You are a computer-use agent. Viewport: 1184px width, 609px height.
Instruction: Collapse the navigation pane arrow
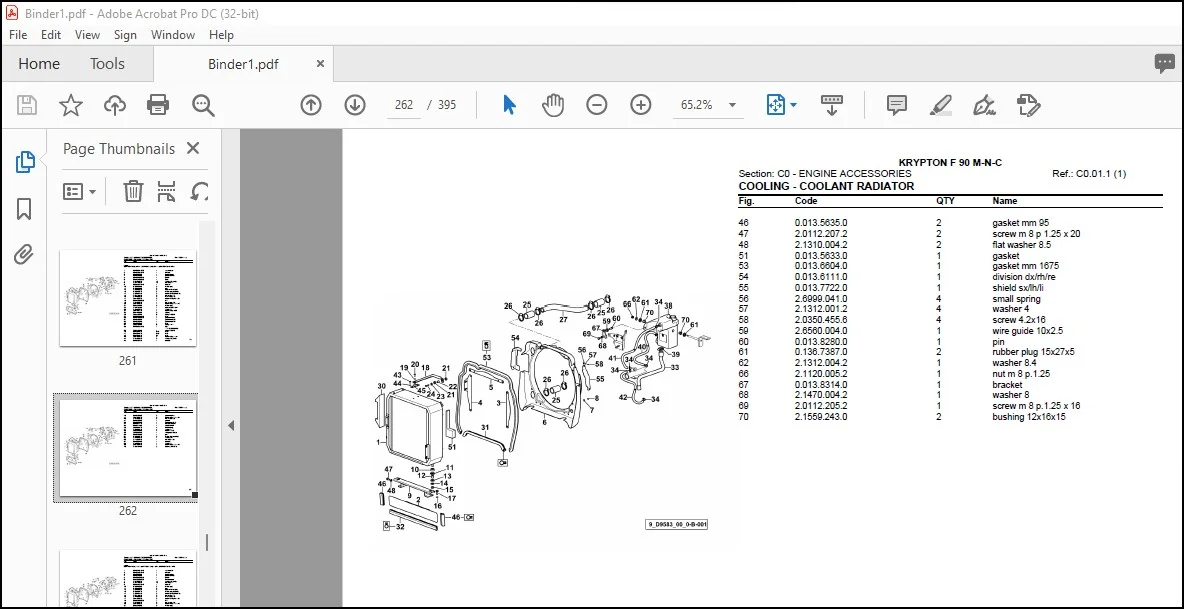231,426
